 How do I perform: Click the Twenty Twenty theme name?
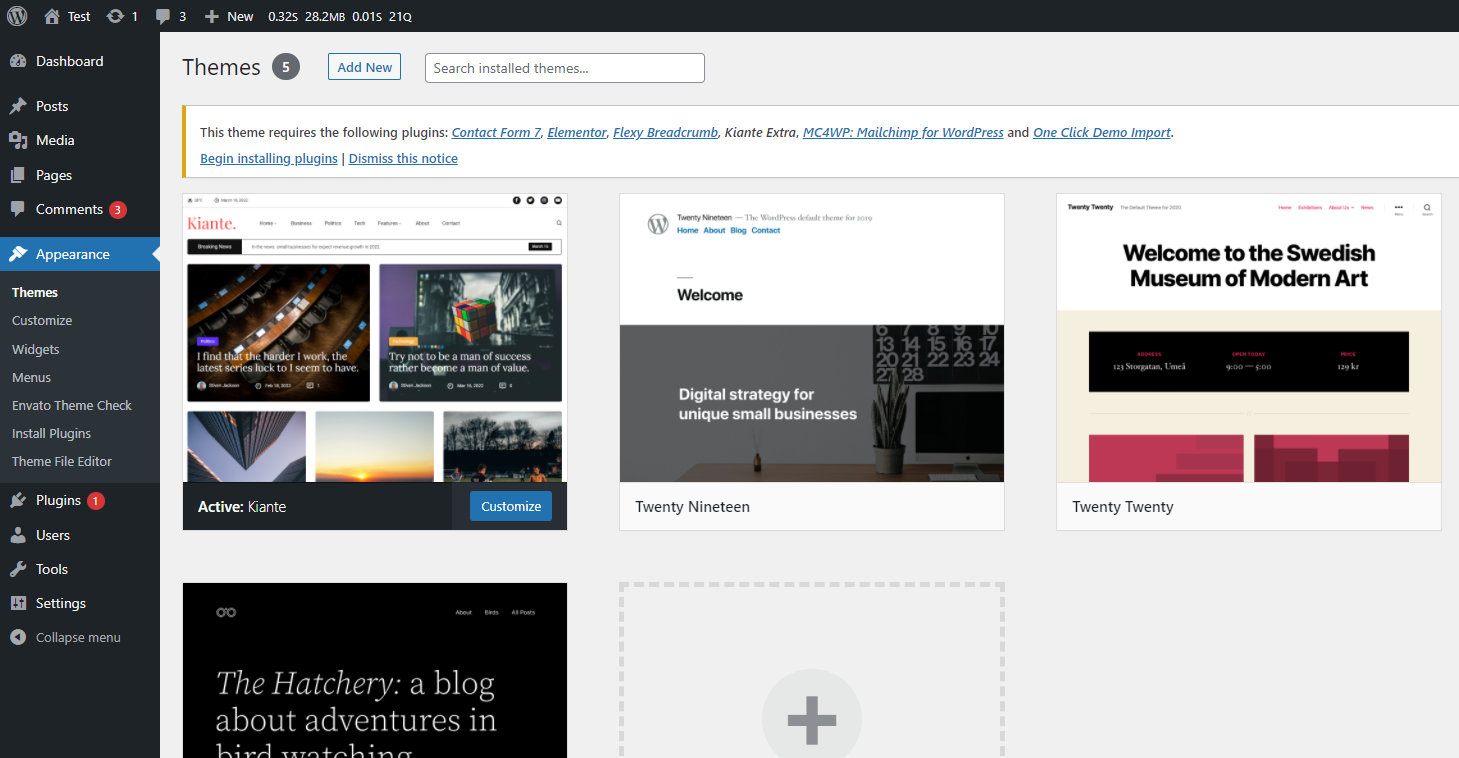coord(1123,507)
